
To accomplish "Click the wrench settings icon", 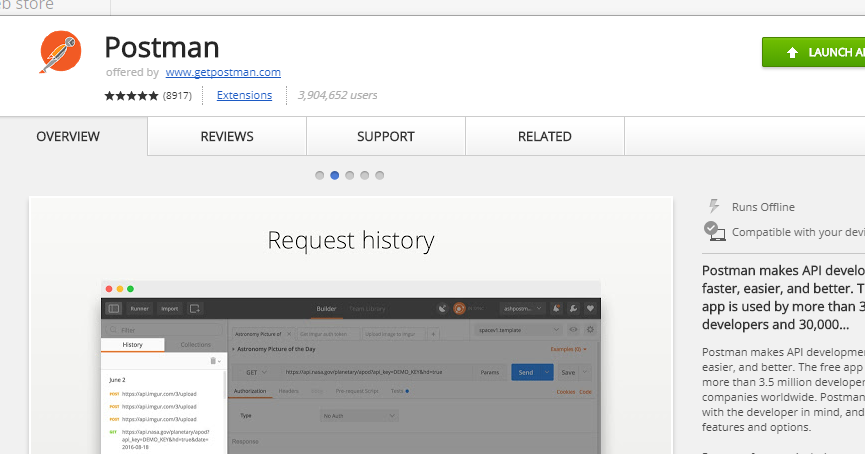I will coord(573,309).
